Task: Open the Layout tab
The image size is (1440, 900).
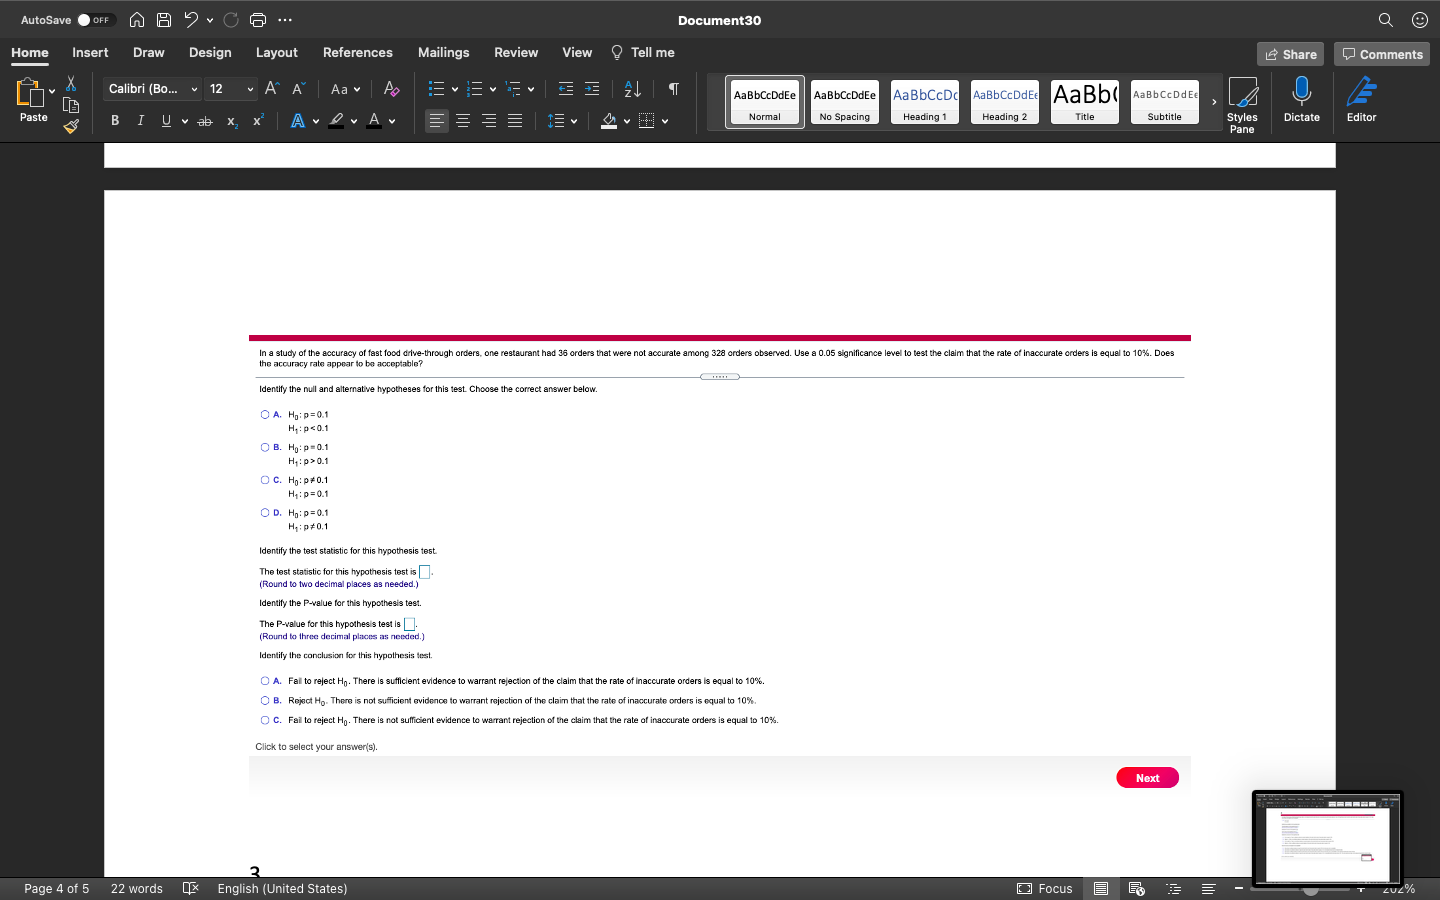Action: 276,52
